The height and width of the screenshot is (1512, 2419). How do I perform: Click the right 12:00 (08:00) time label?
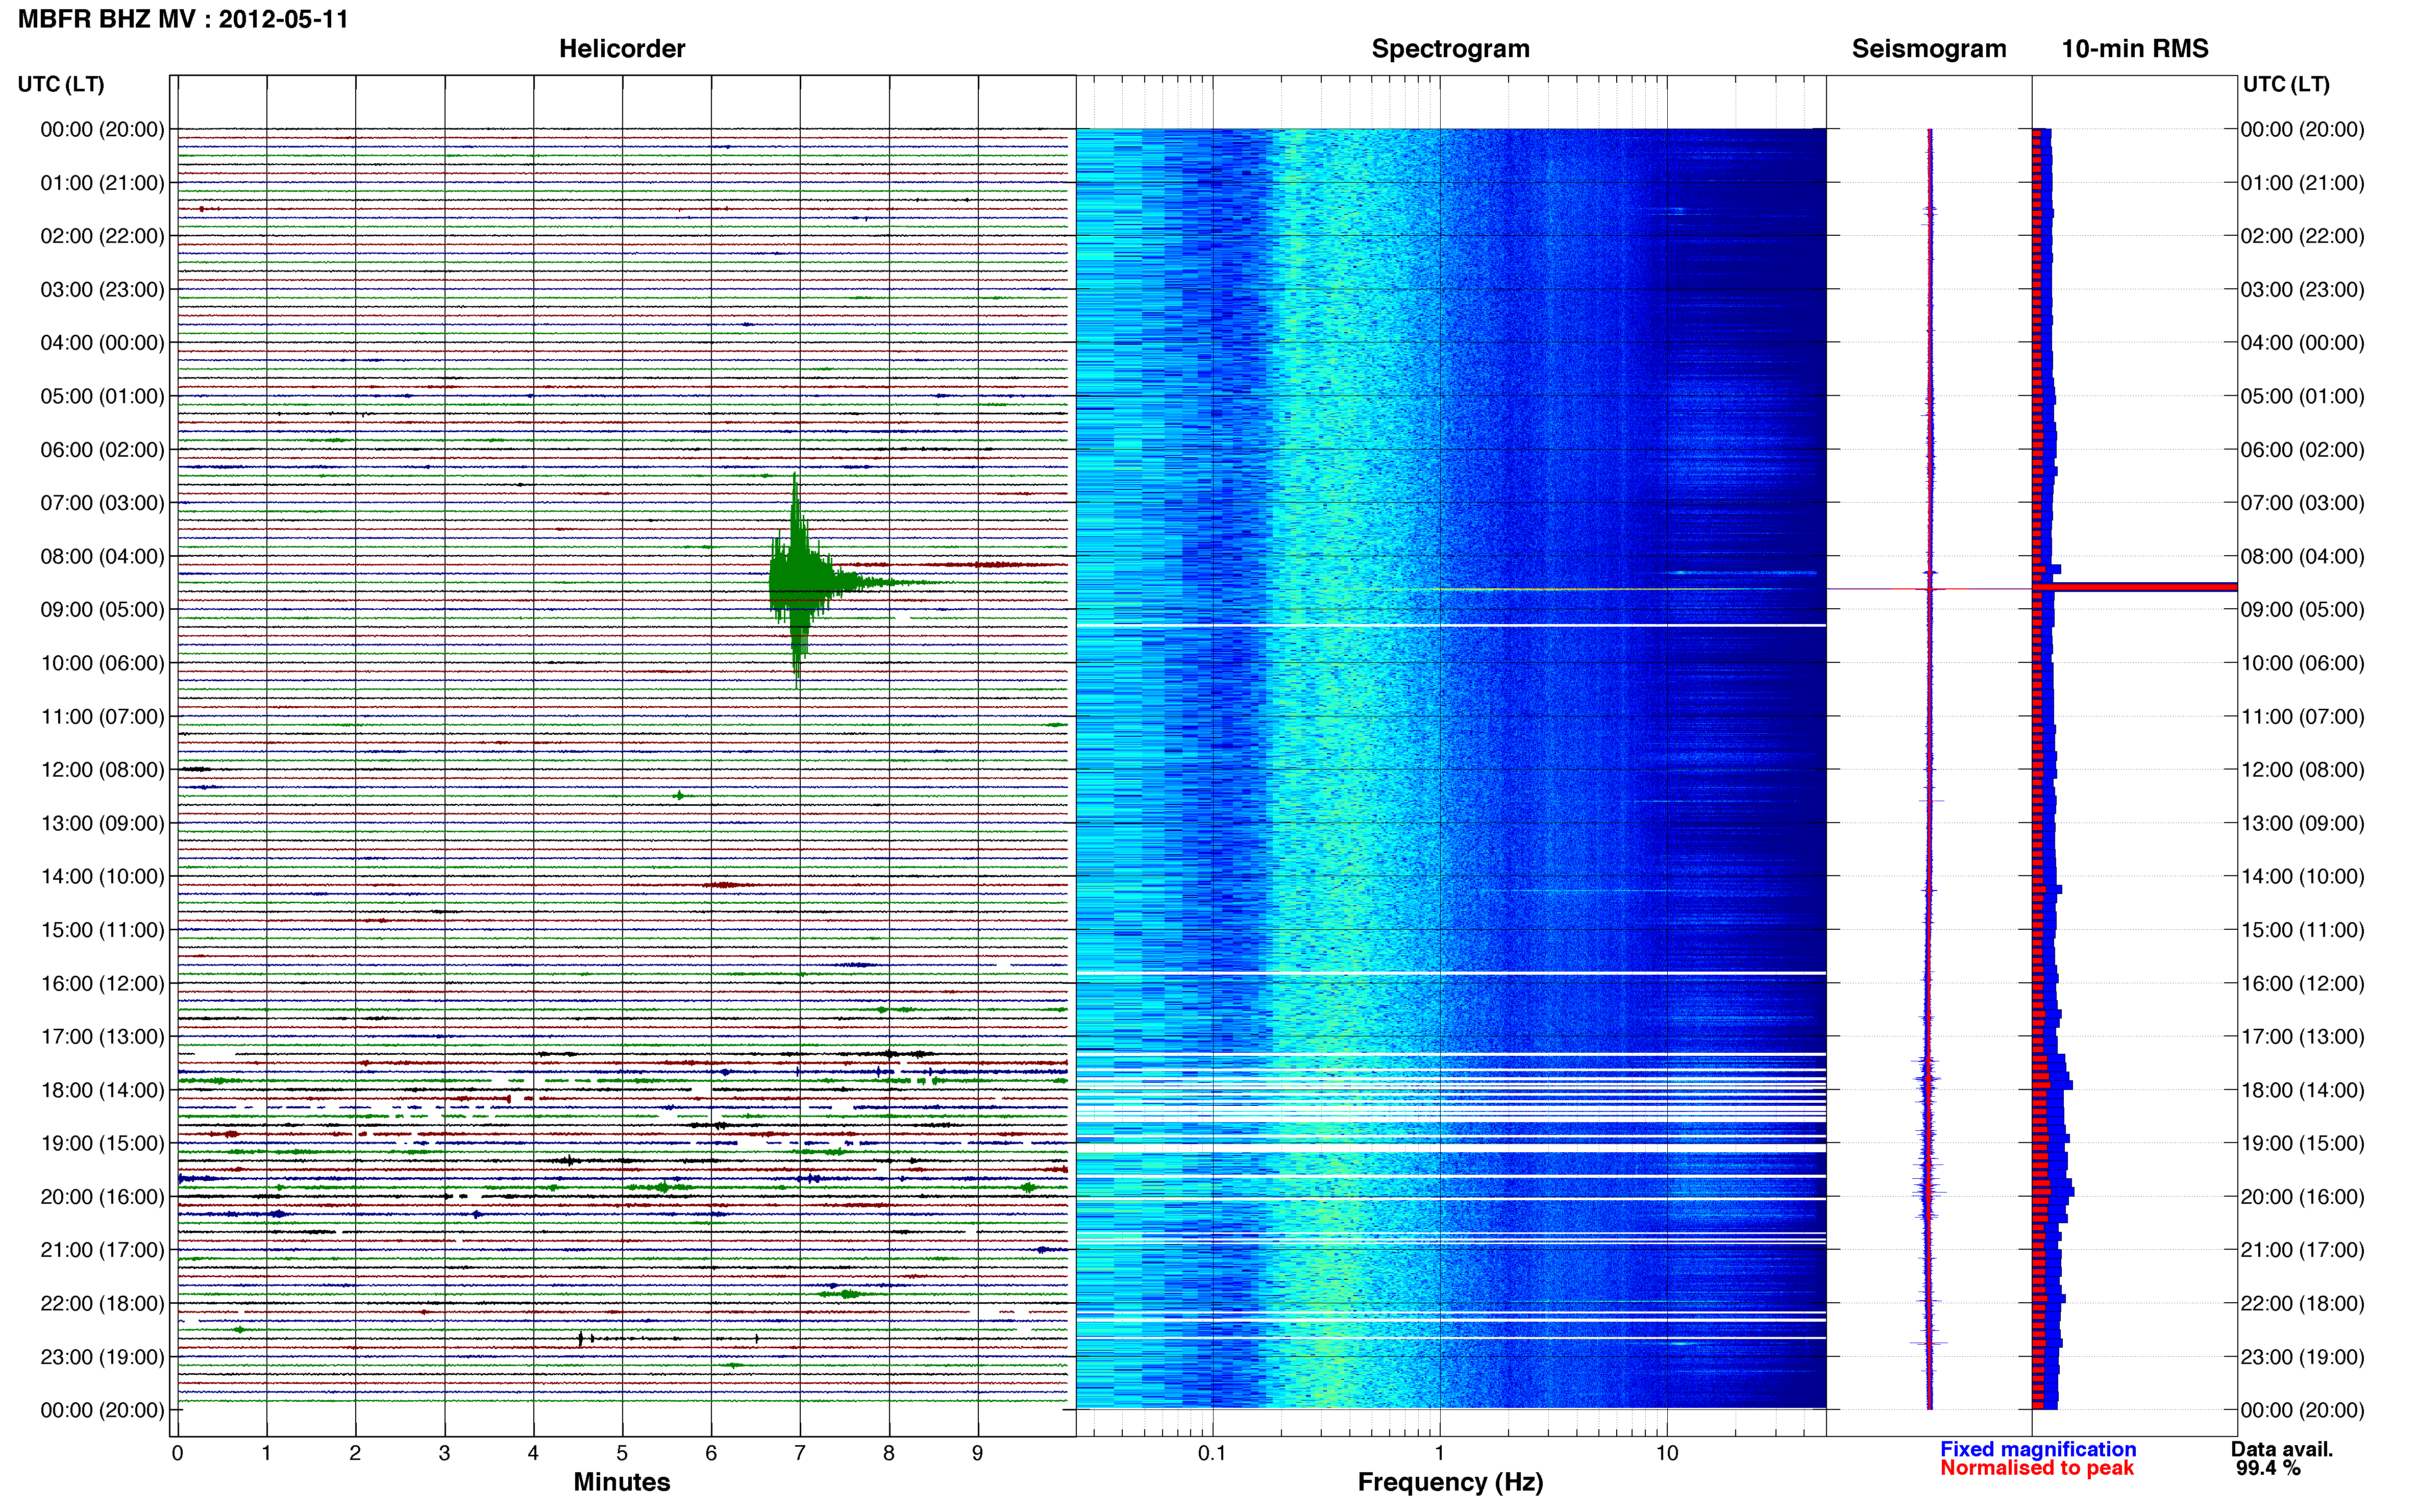[x=2302, y=770]
